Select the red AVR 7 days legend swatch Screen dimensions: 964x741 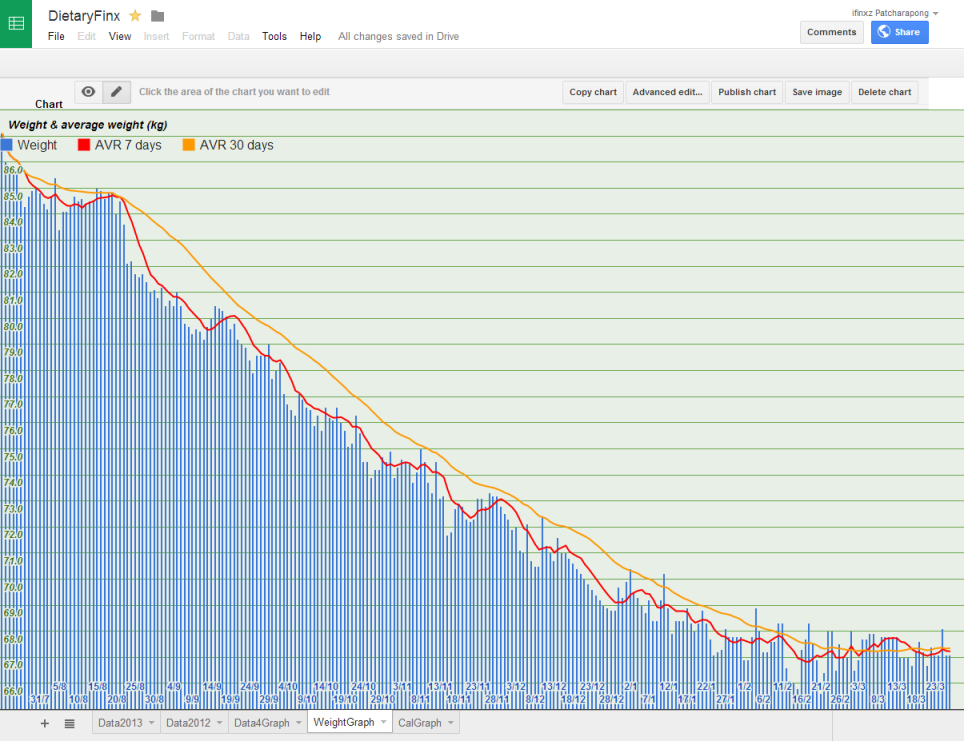click(x=84, y=145)
